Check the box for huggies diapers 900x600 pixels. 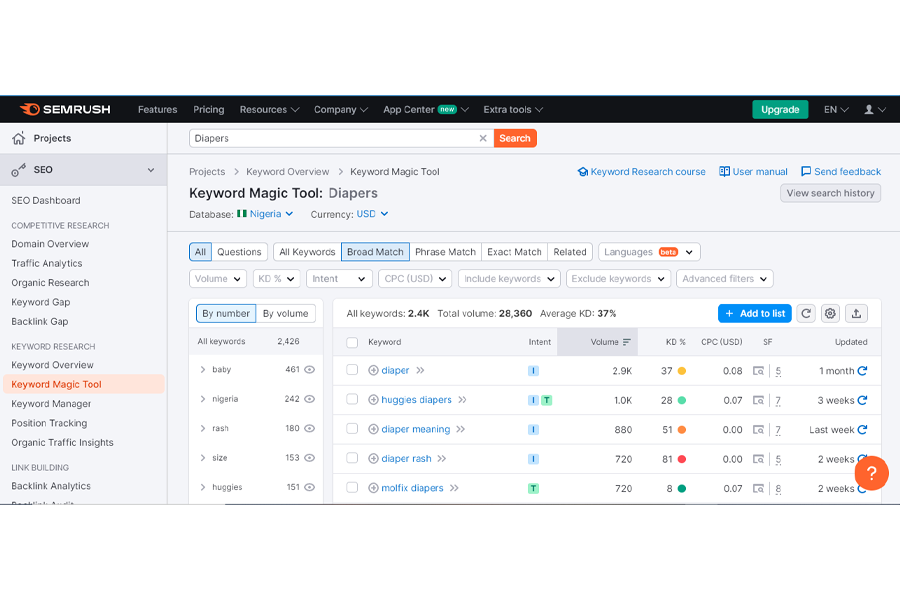tap(352, 399)
